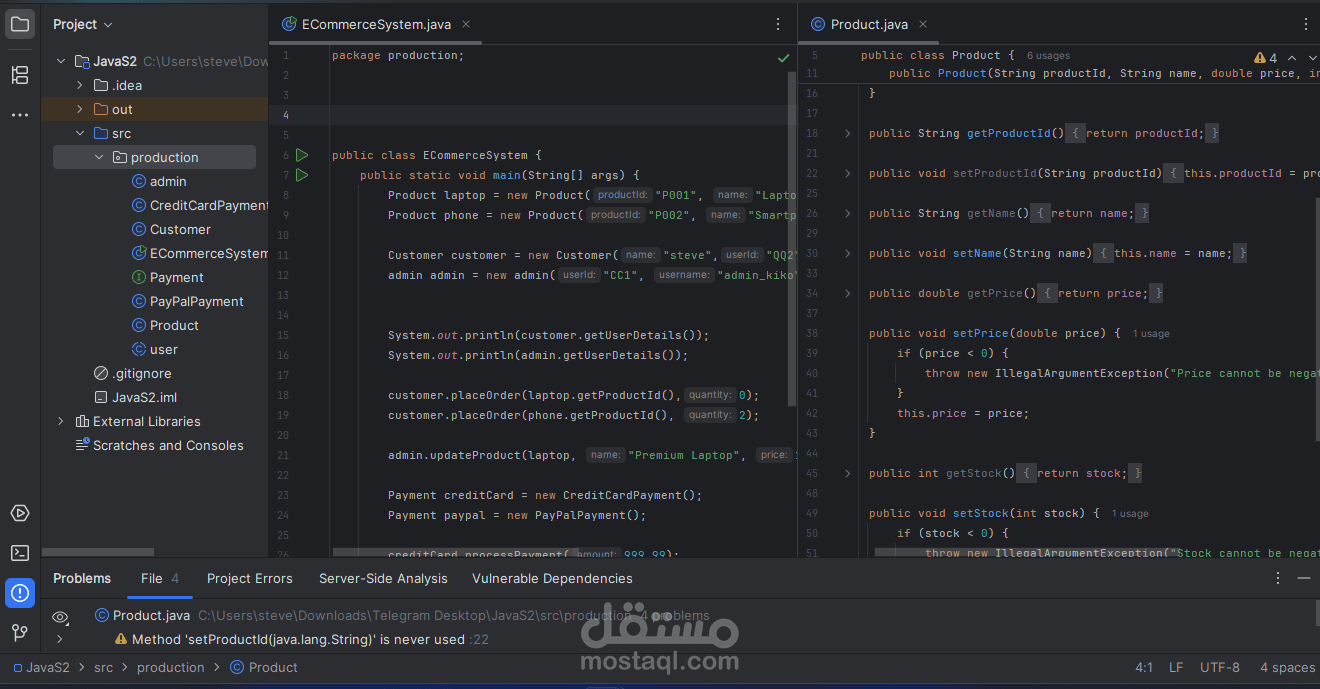Viewport: 1320px width, 689px height.
Task: Click the green inspections checkmark in editor
Action: [x=784, y=57]
